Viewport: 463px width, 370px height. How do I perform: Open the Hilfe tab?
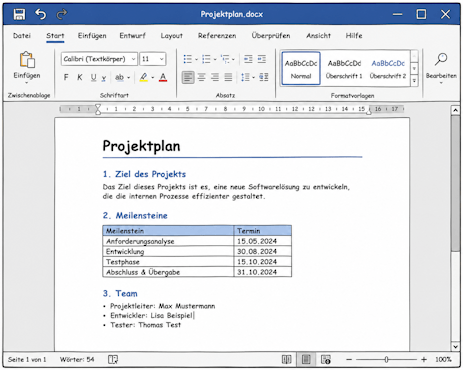[354, 36]
